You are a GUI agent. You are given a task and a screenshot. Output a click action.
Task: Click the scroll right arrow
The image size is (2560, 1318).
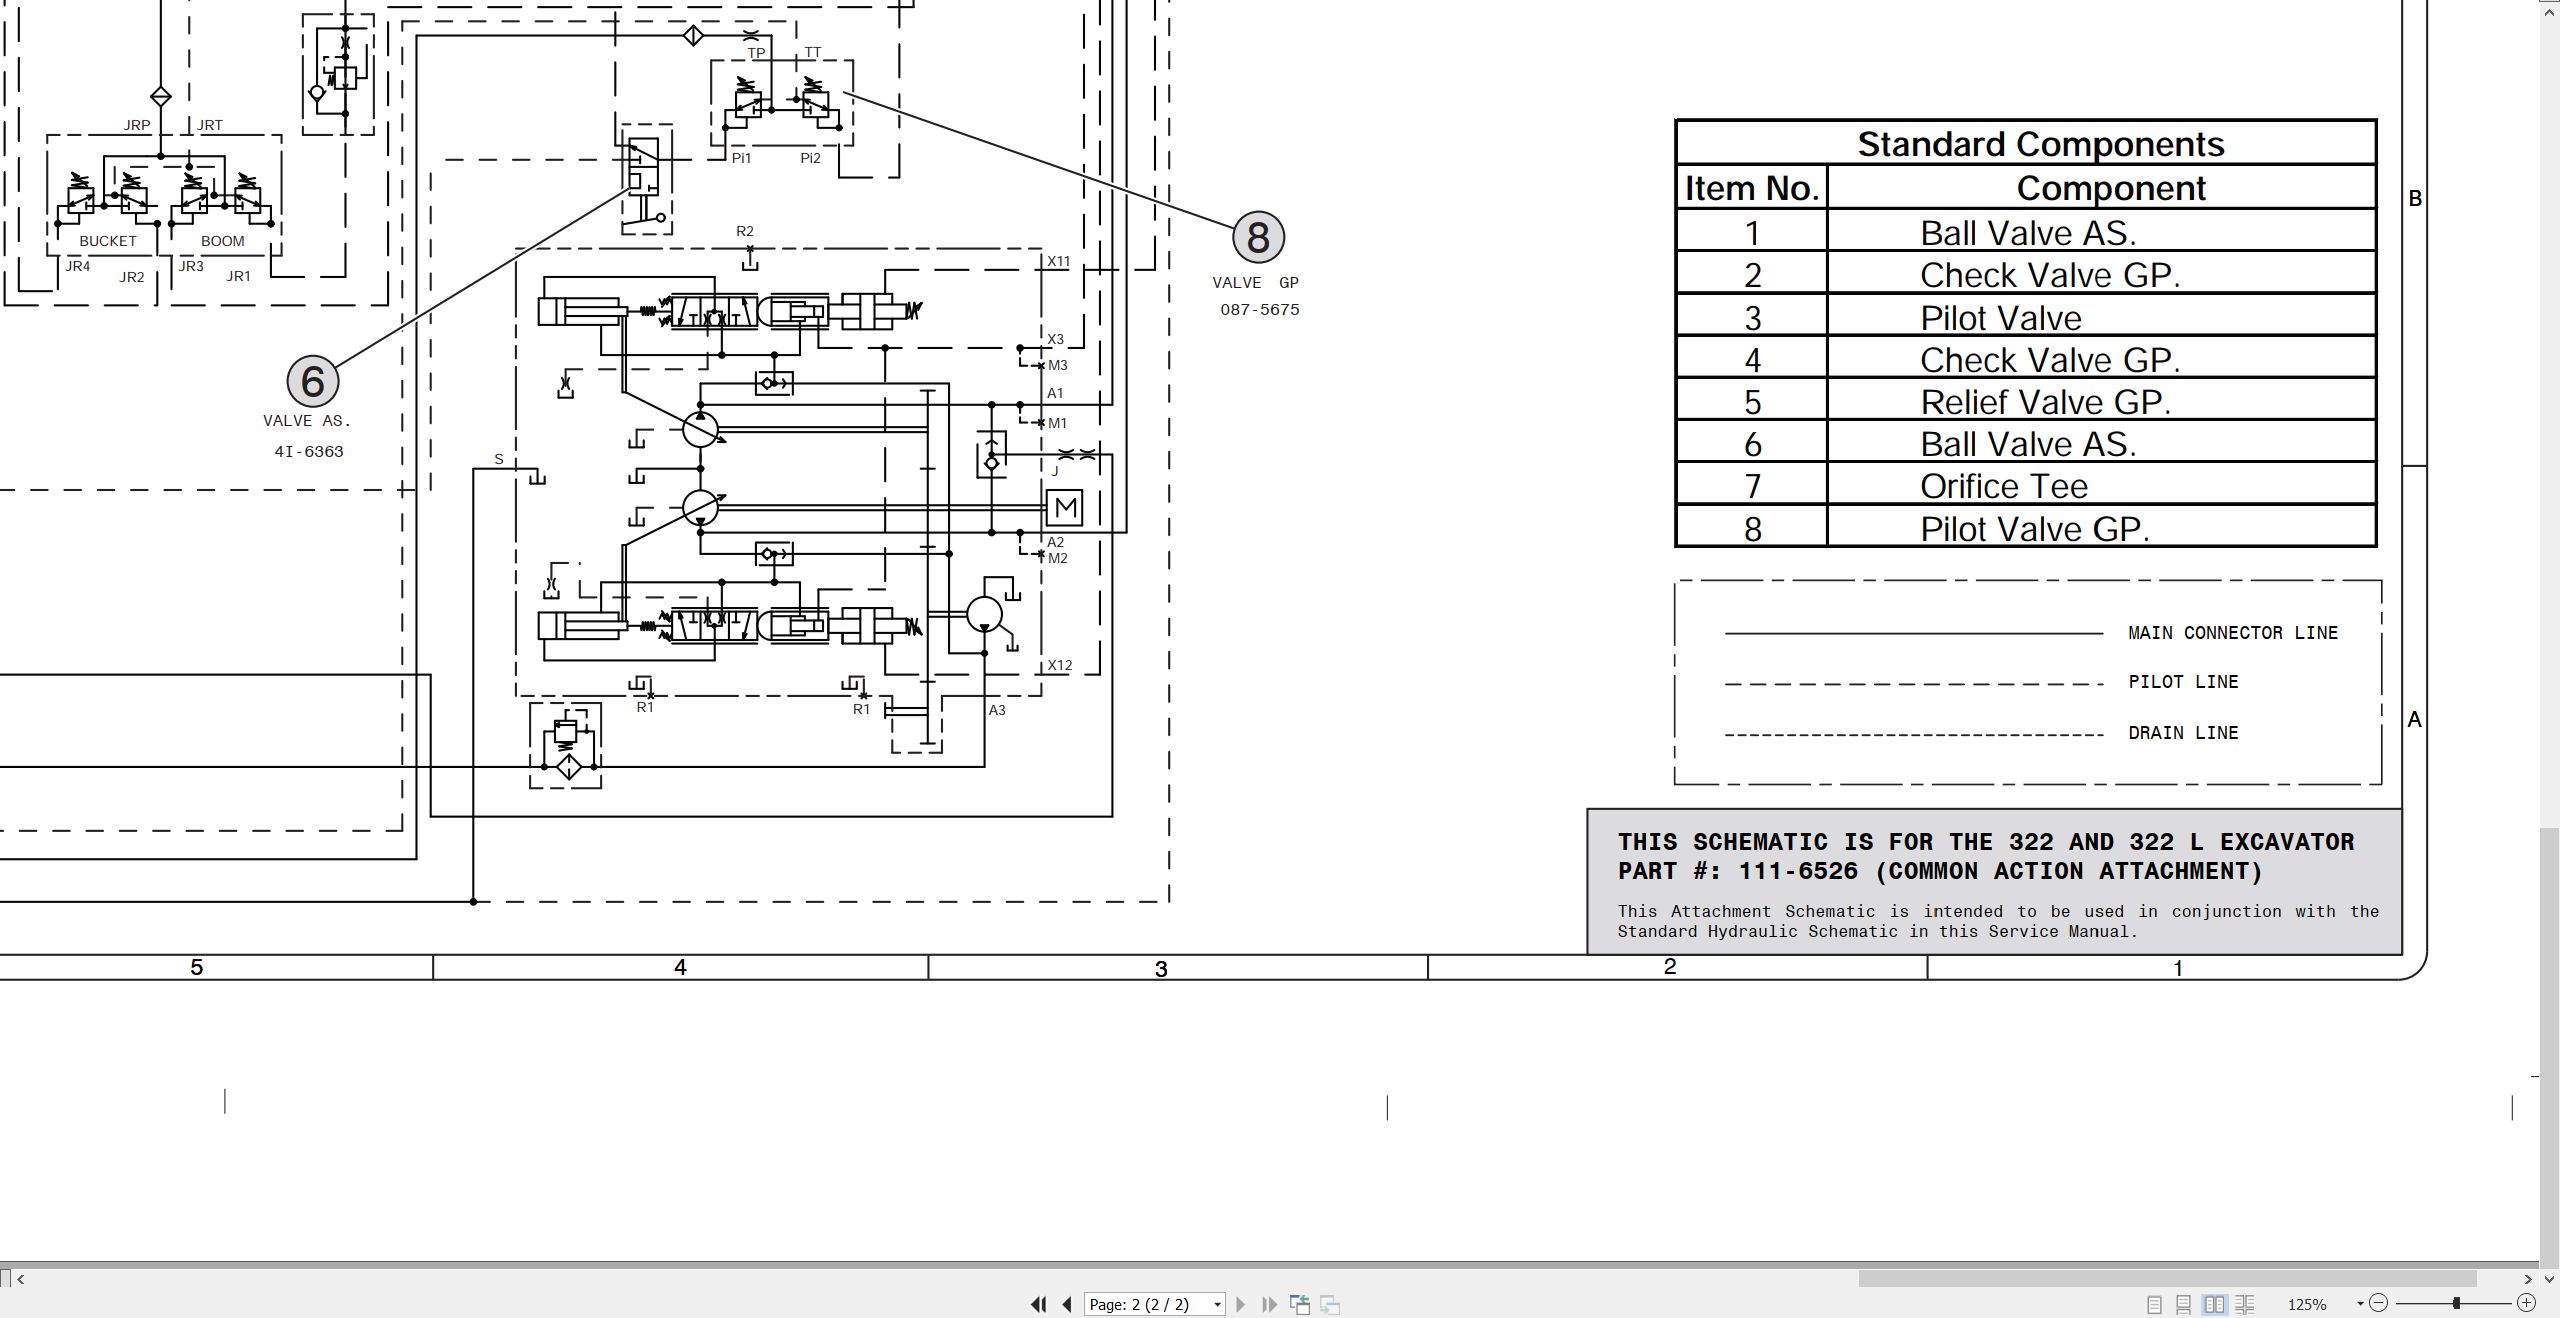coord(2528,1279)
